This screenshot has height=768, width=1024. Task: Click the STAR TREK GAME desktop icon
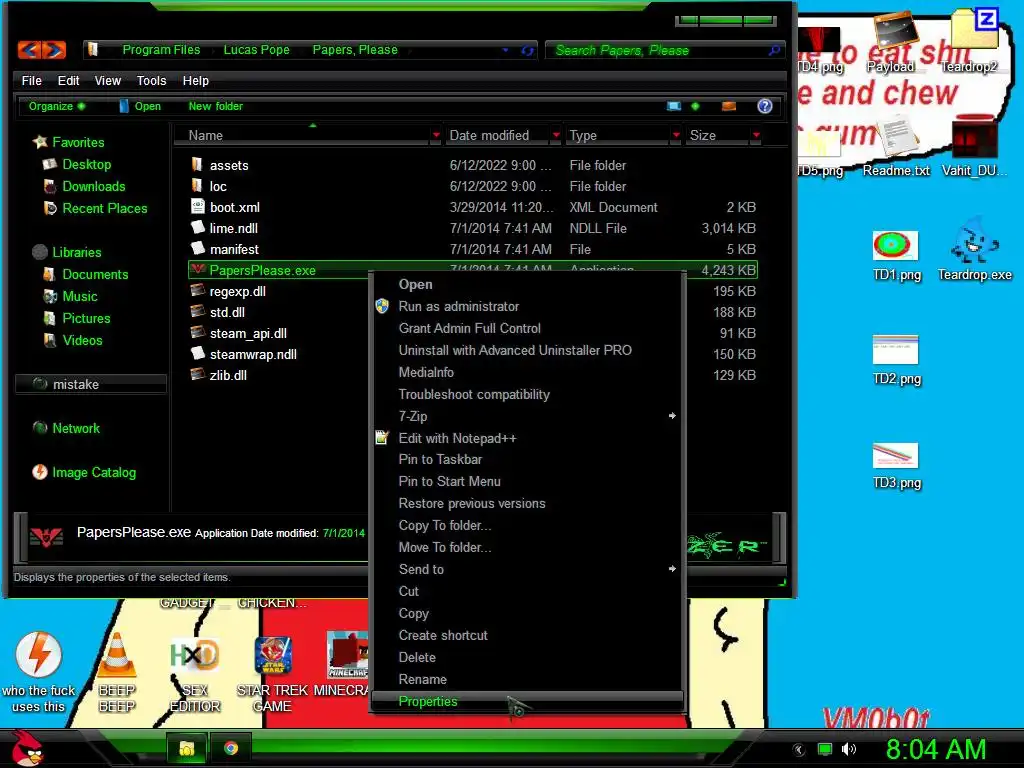coord(272,675)
